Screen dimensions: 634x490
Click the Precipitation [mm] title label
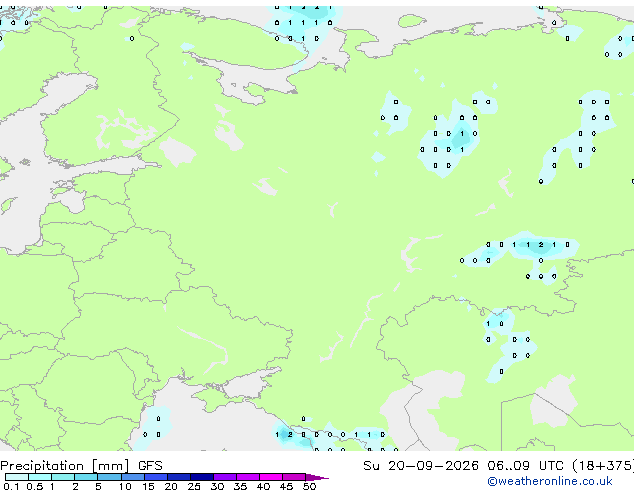click(65, 466)
